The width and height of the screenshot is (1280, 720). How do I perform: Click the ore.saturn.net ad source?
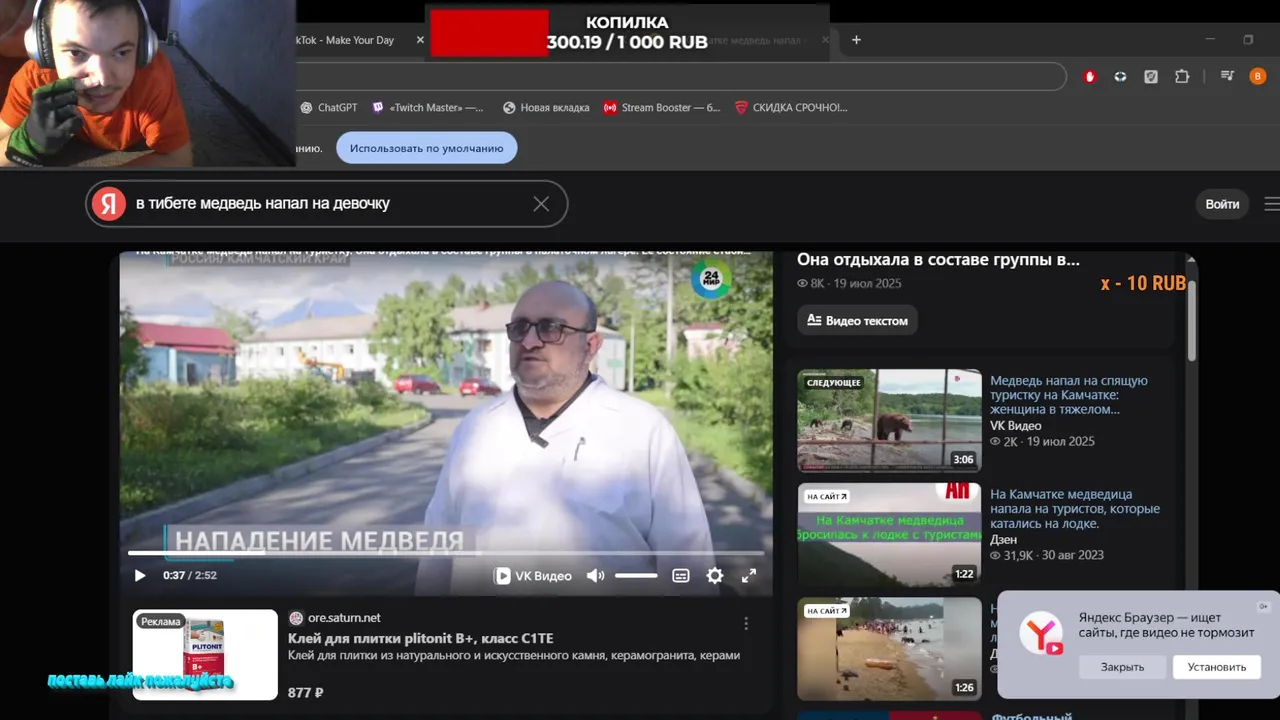point(344,618)
